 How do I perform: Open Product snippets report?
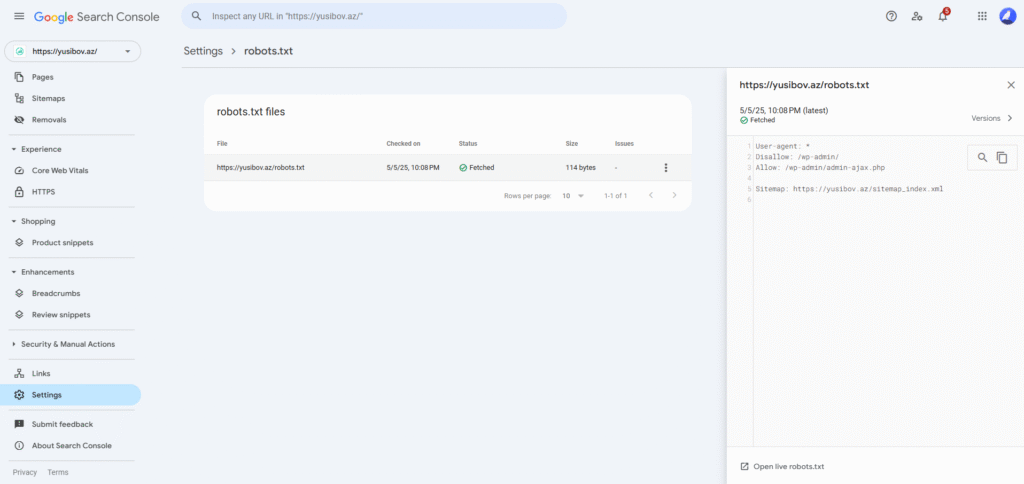click(x=63, y=243)
